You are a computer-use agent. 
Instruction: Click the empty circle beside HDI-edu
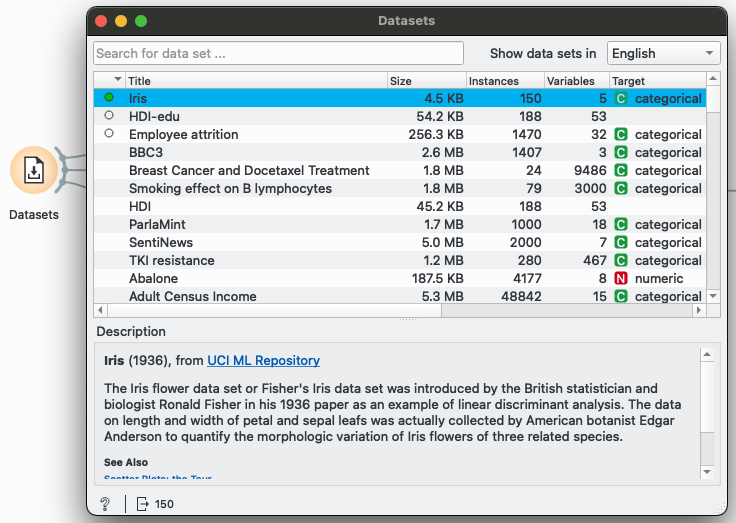(x=109, y=116)
